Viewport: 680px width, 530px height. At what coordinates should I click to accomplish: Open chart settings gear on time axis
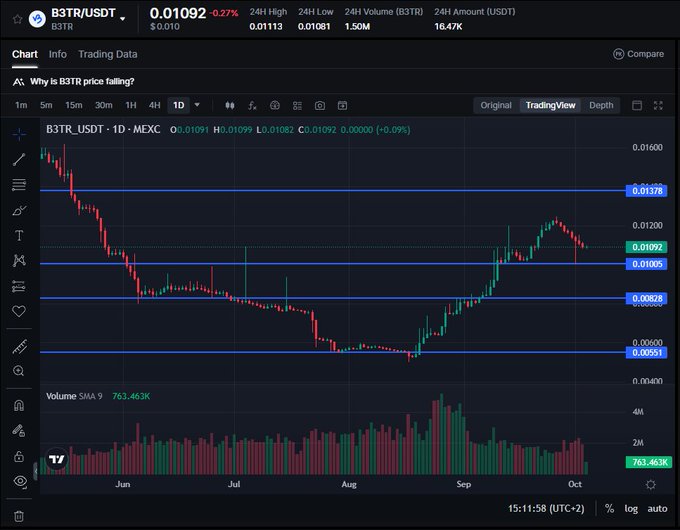(x=651, y=484)
